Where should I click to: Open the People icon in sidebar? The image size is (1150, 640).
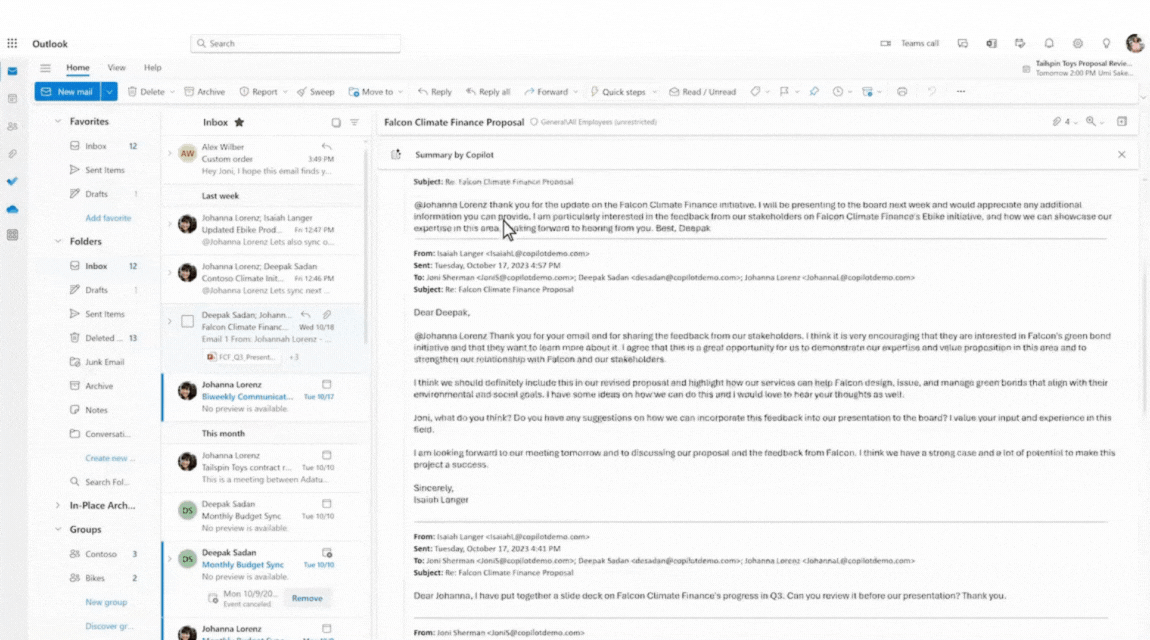pos(13,124)
